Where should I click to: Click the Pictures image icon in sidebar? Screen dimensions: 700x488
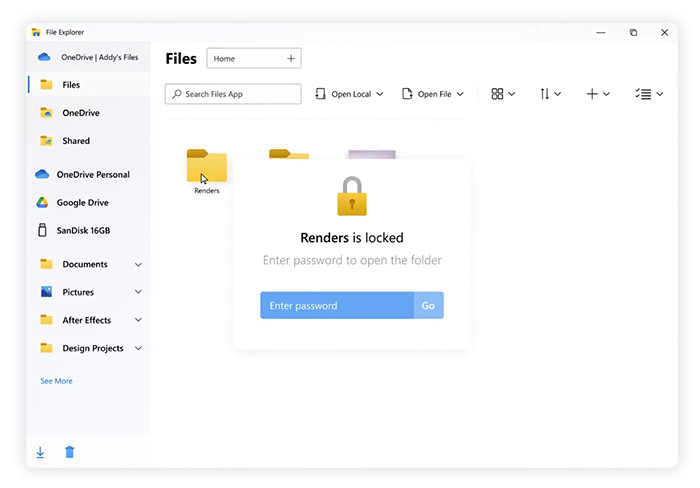(x=46, y=292)
